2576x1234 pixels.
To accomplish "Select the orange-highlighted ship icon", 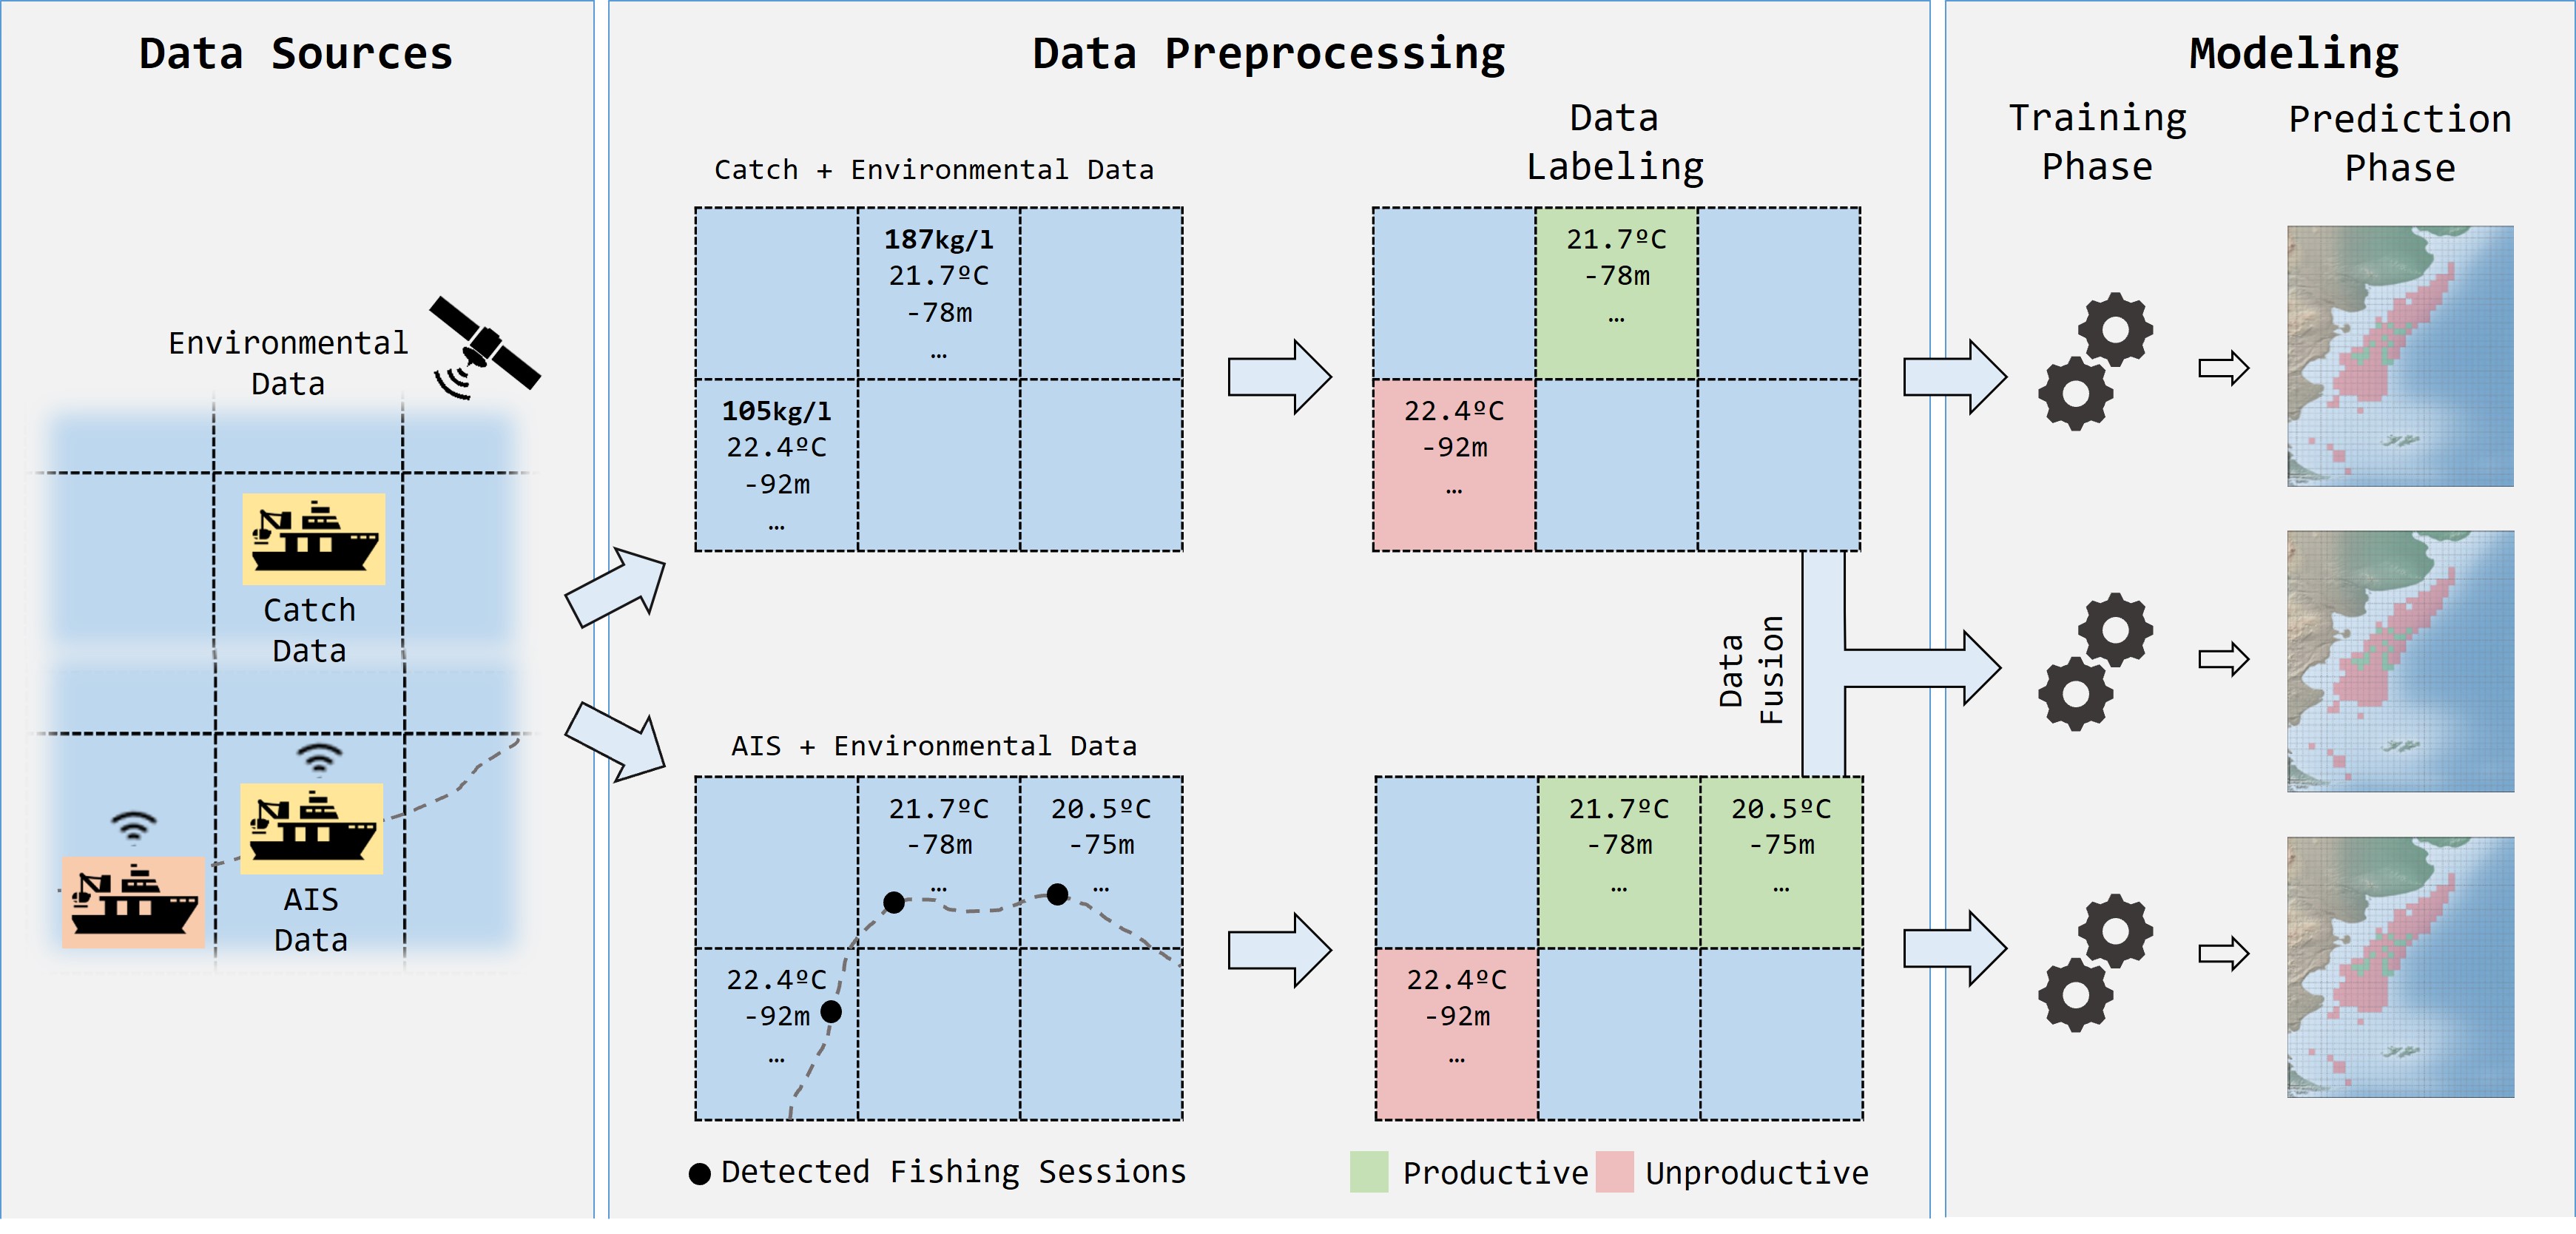I will [133, 902].
